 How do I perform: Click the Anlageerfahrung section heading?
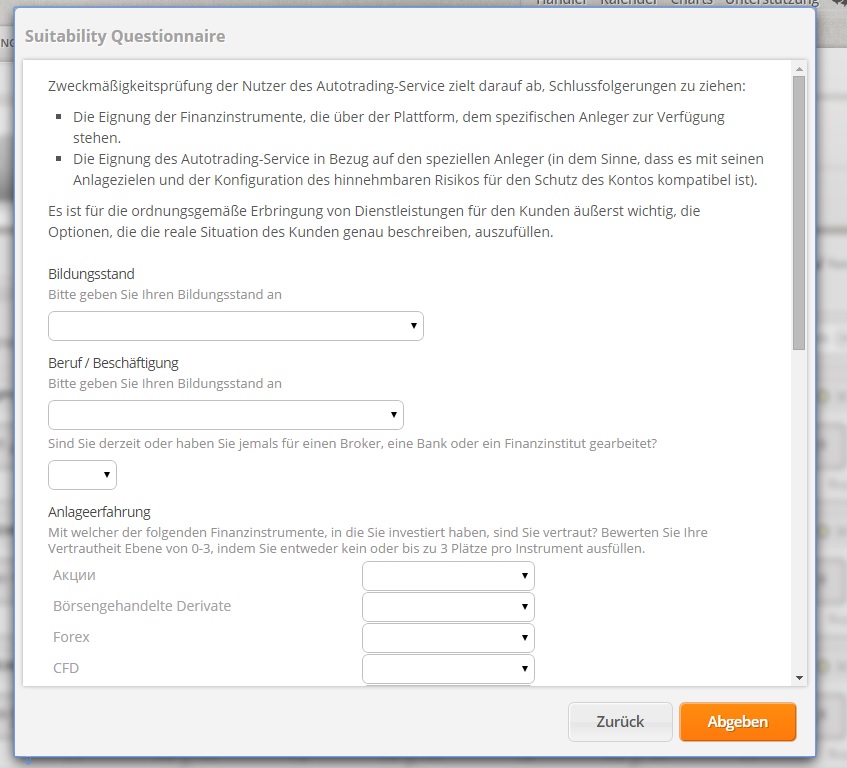tap(100, 513)
